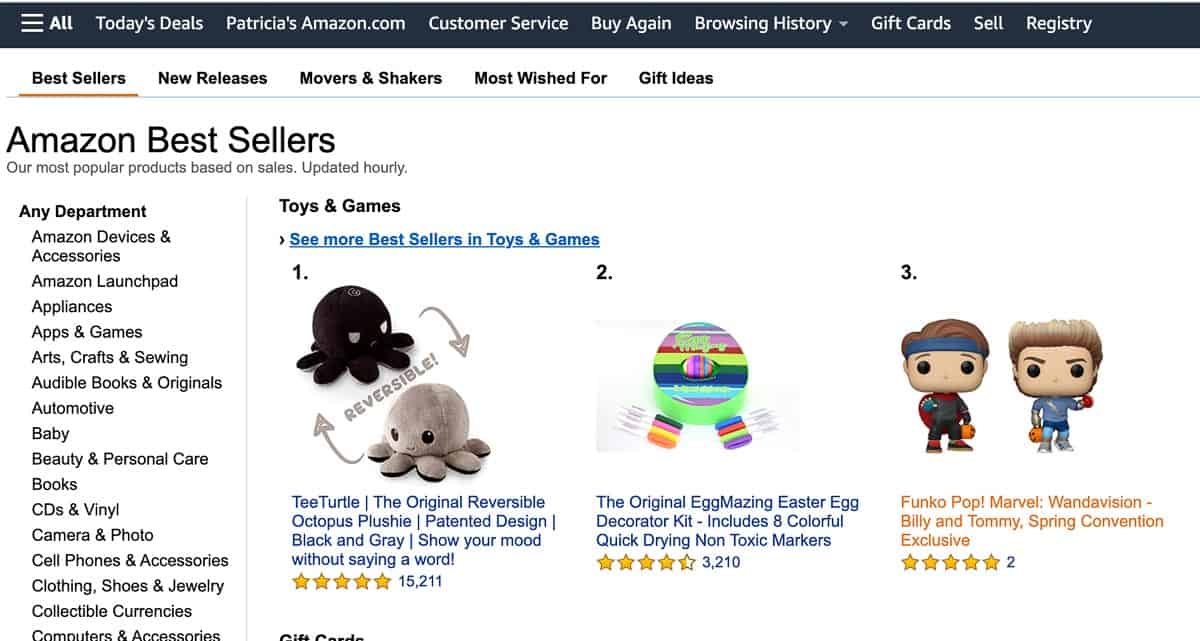Expand the Browsing History dropdown
Viewport: 1200px width, 641px height.
(x=770, y=22)
